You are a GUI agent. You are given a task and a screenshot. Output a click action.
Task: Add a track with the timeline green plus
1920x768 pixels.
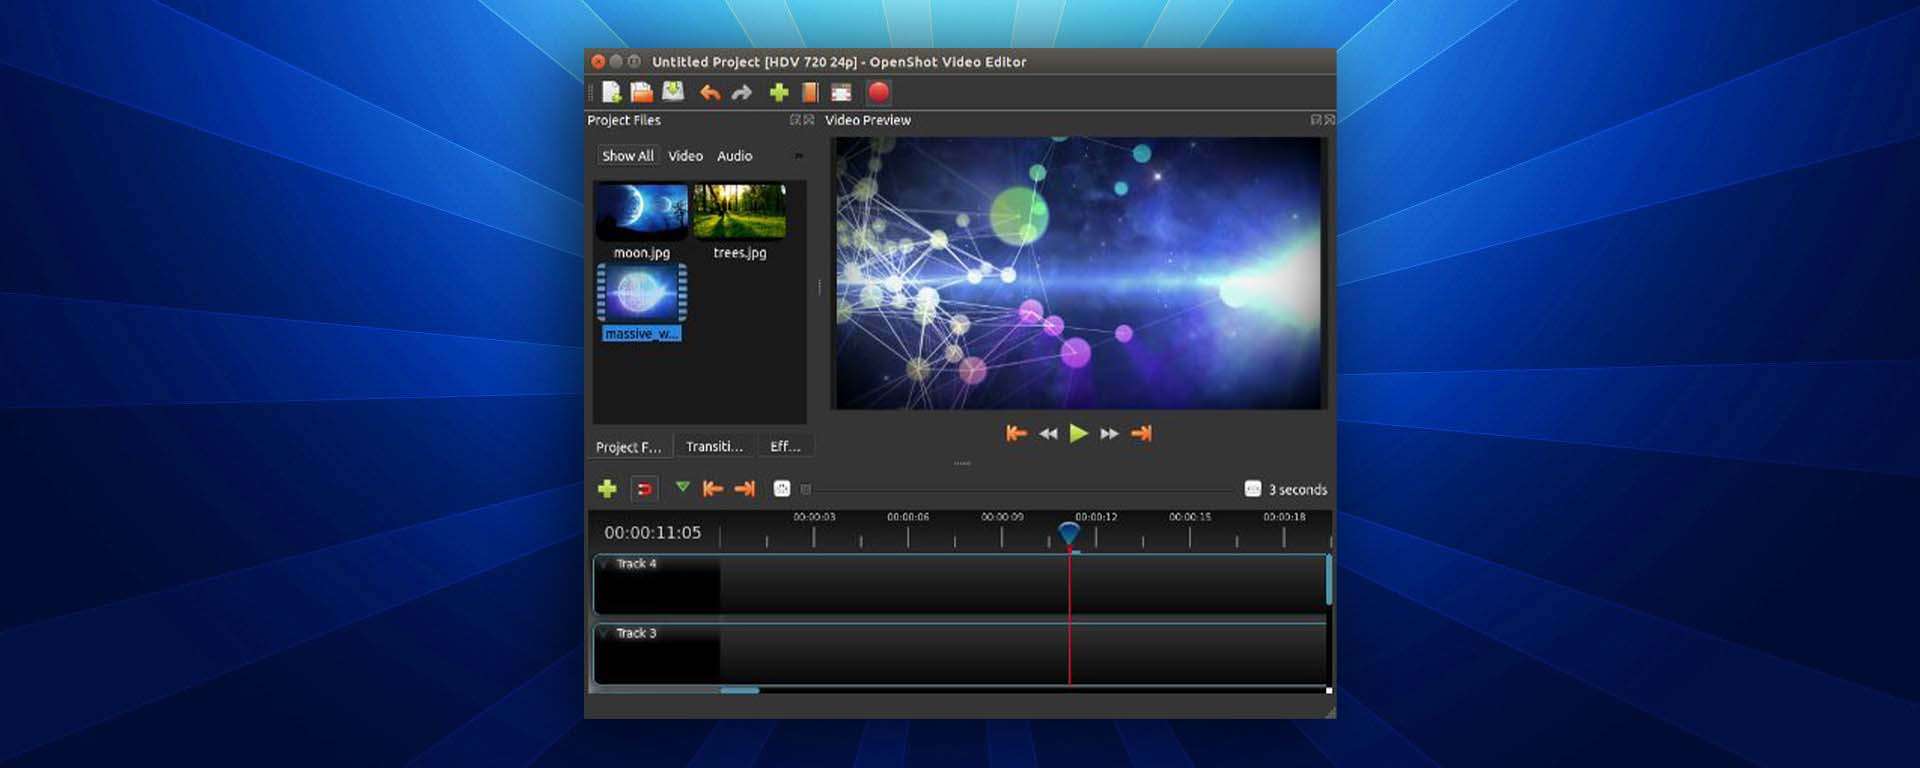tap(607, 489)
